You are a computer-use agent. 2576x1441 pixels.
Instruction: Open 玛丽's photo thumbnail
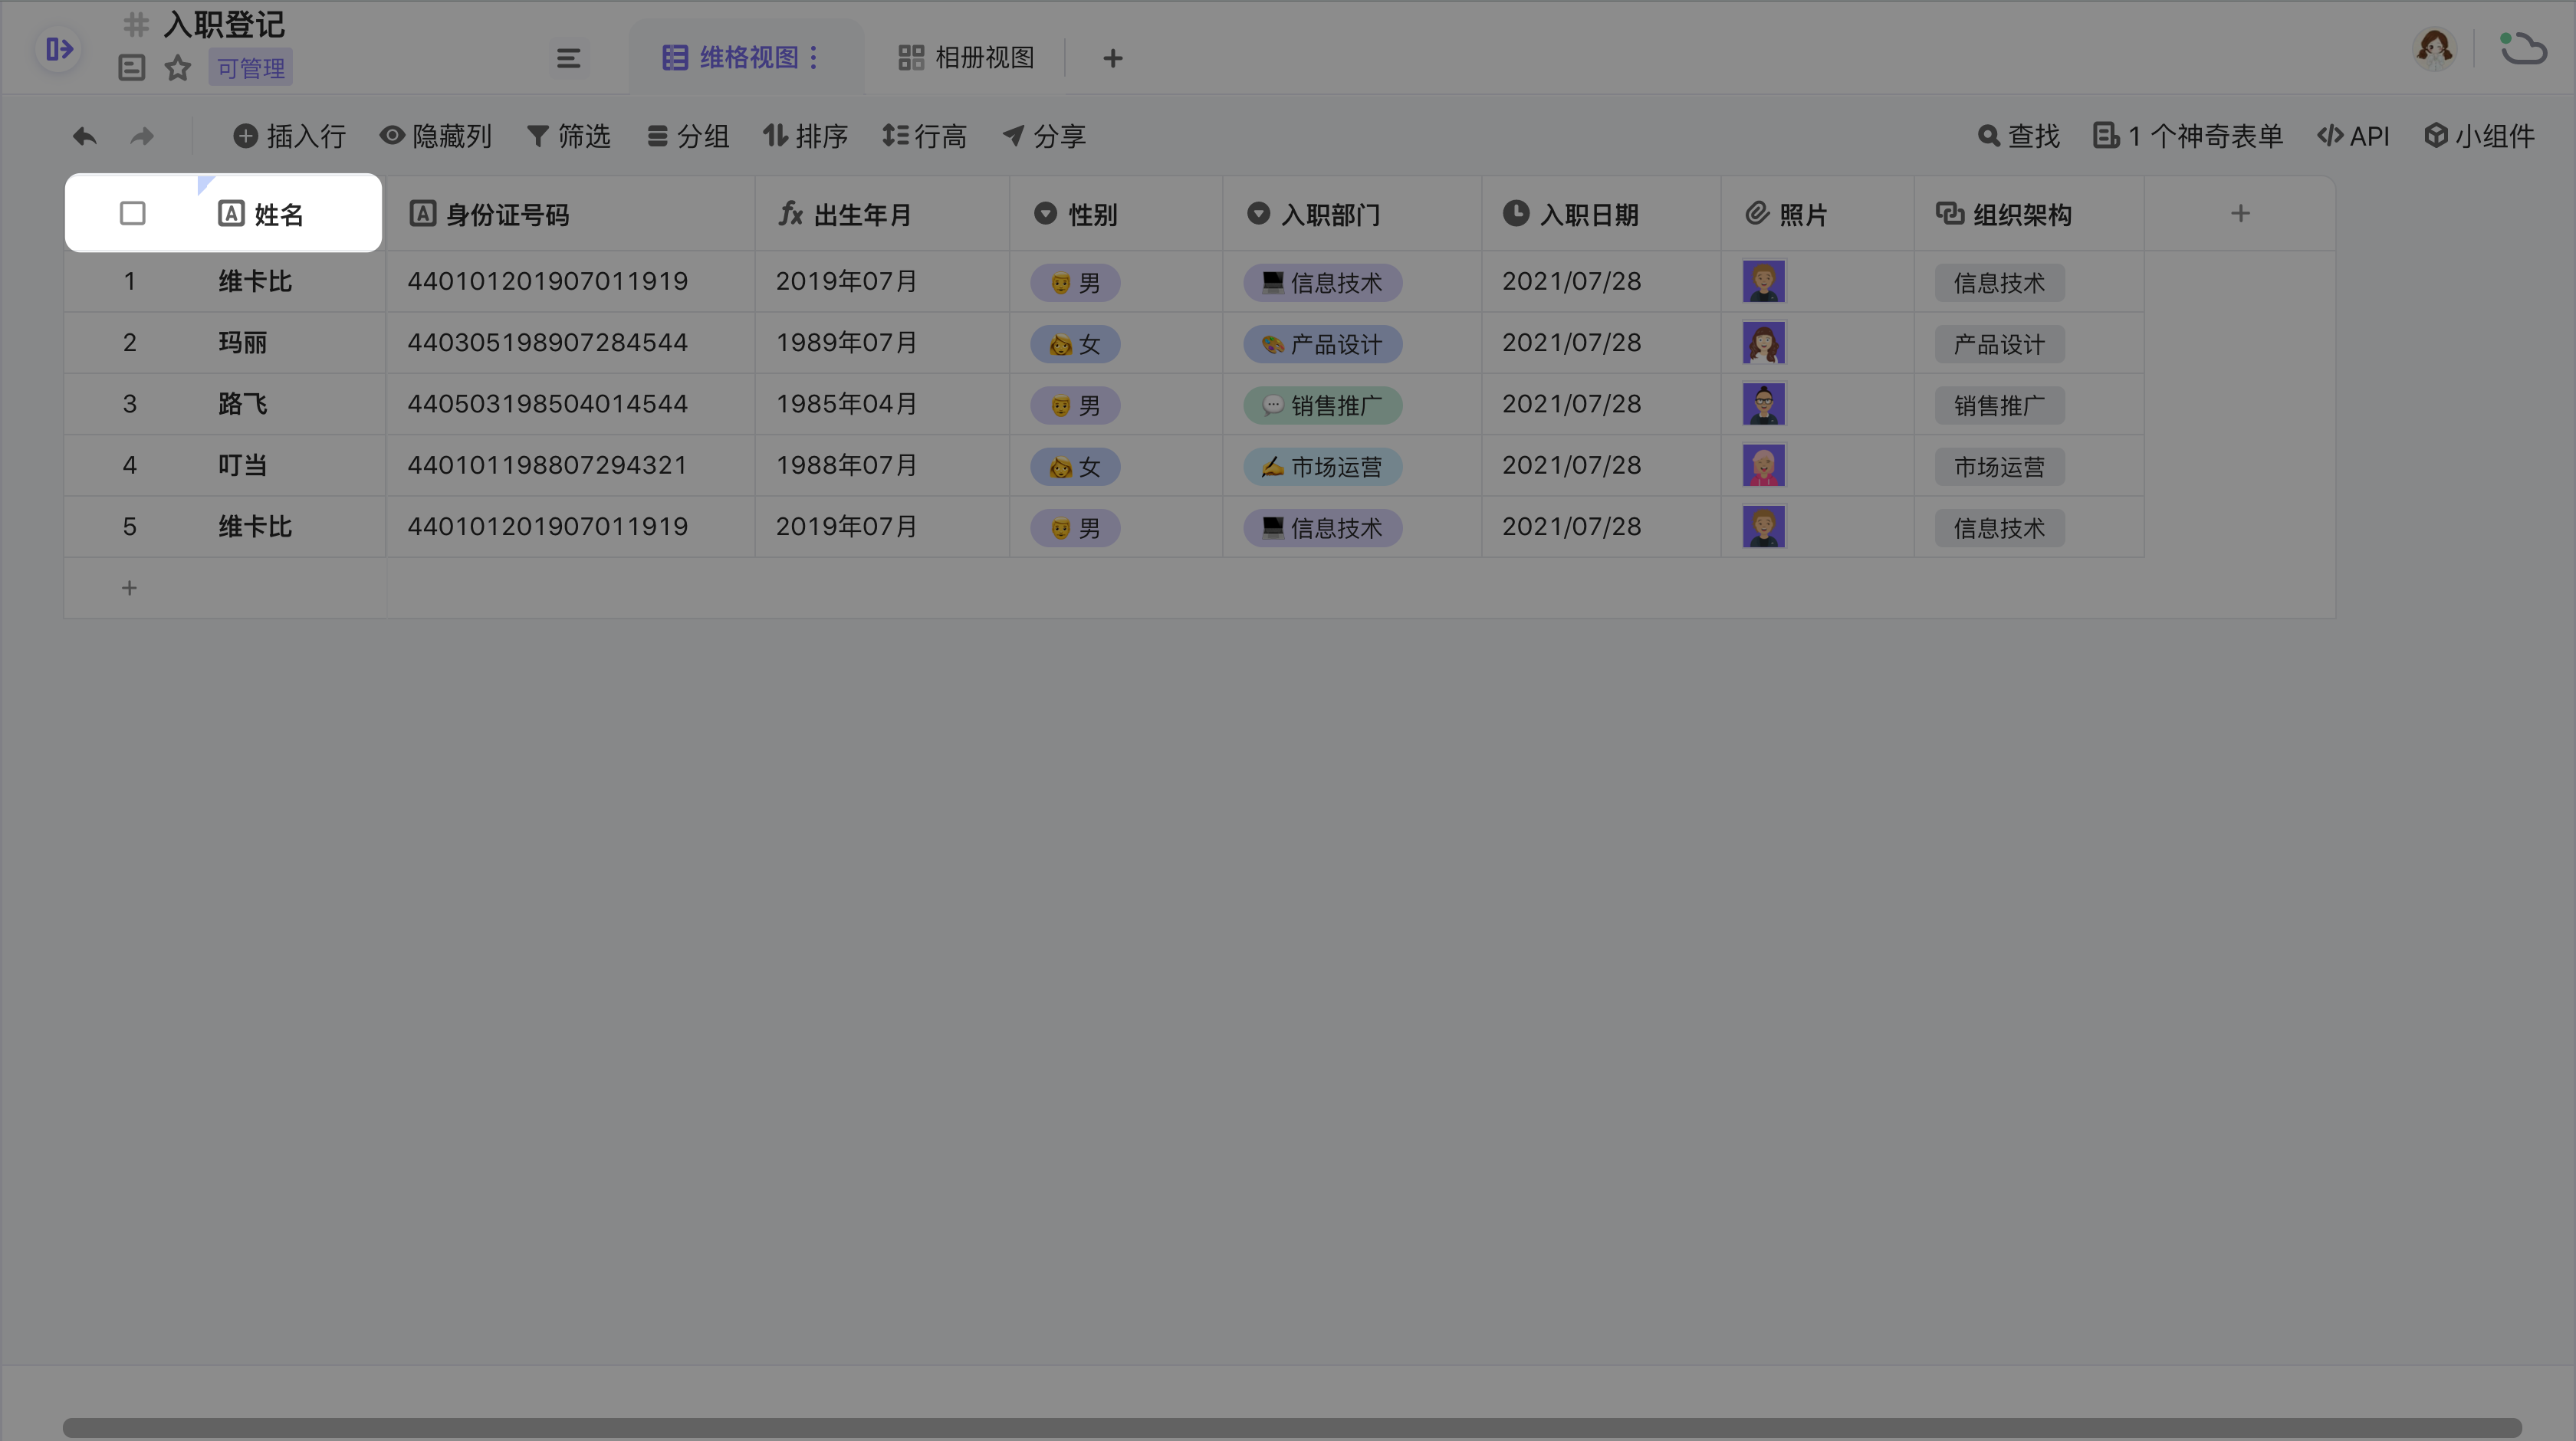click(x=1763, y=343)
